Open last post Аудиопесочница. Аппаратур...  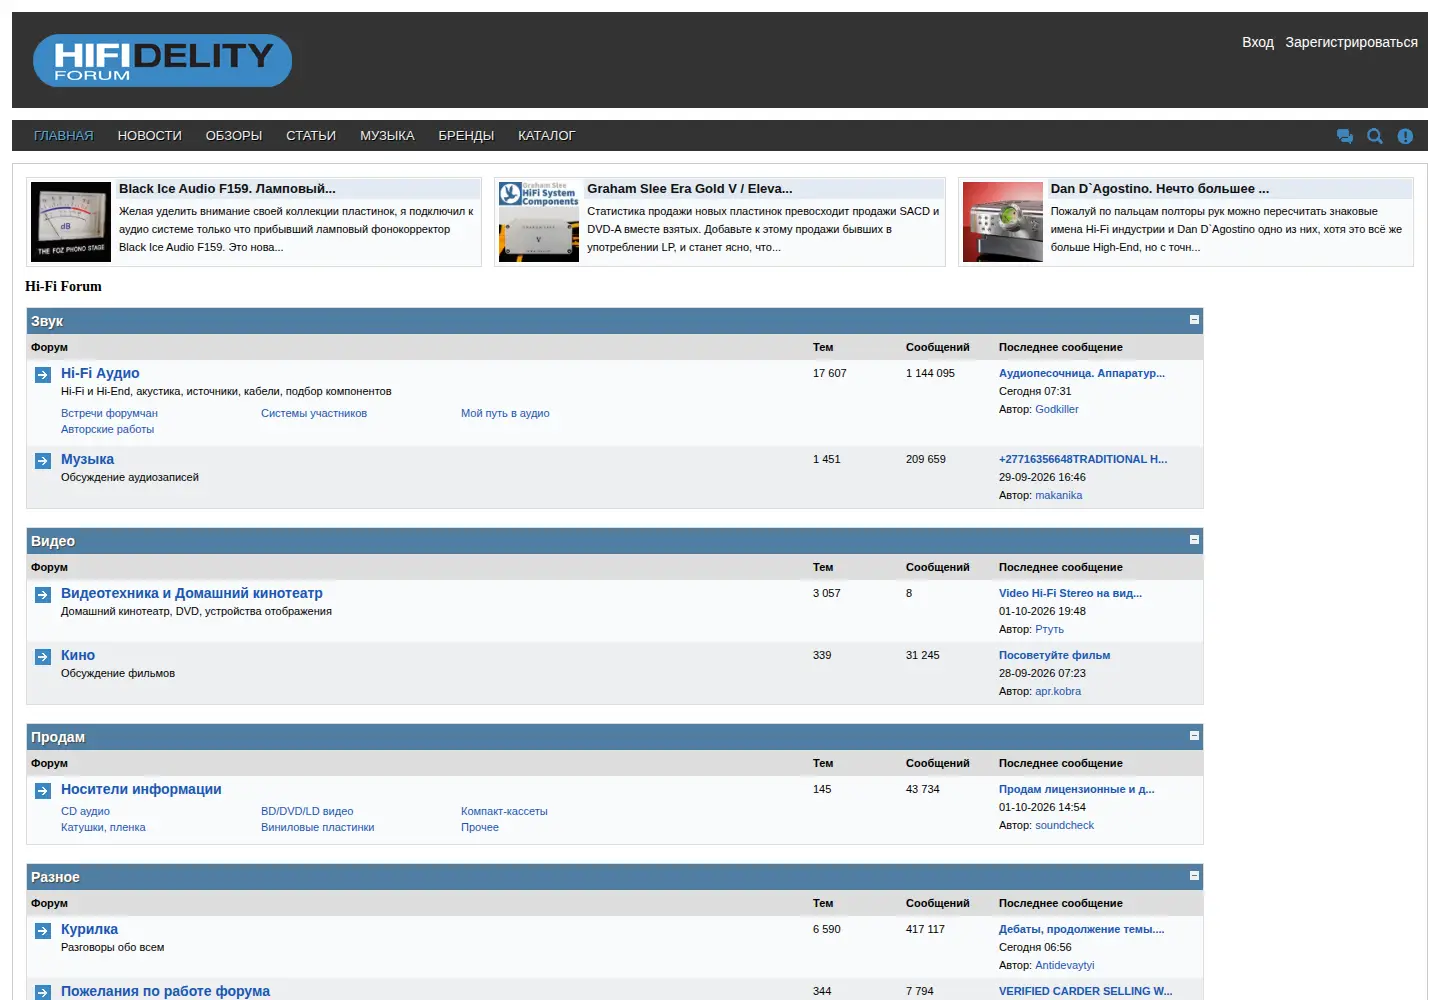(1082, 373)
